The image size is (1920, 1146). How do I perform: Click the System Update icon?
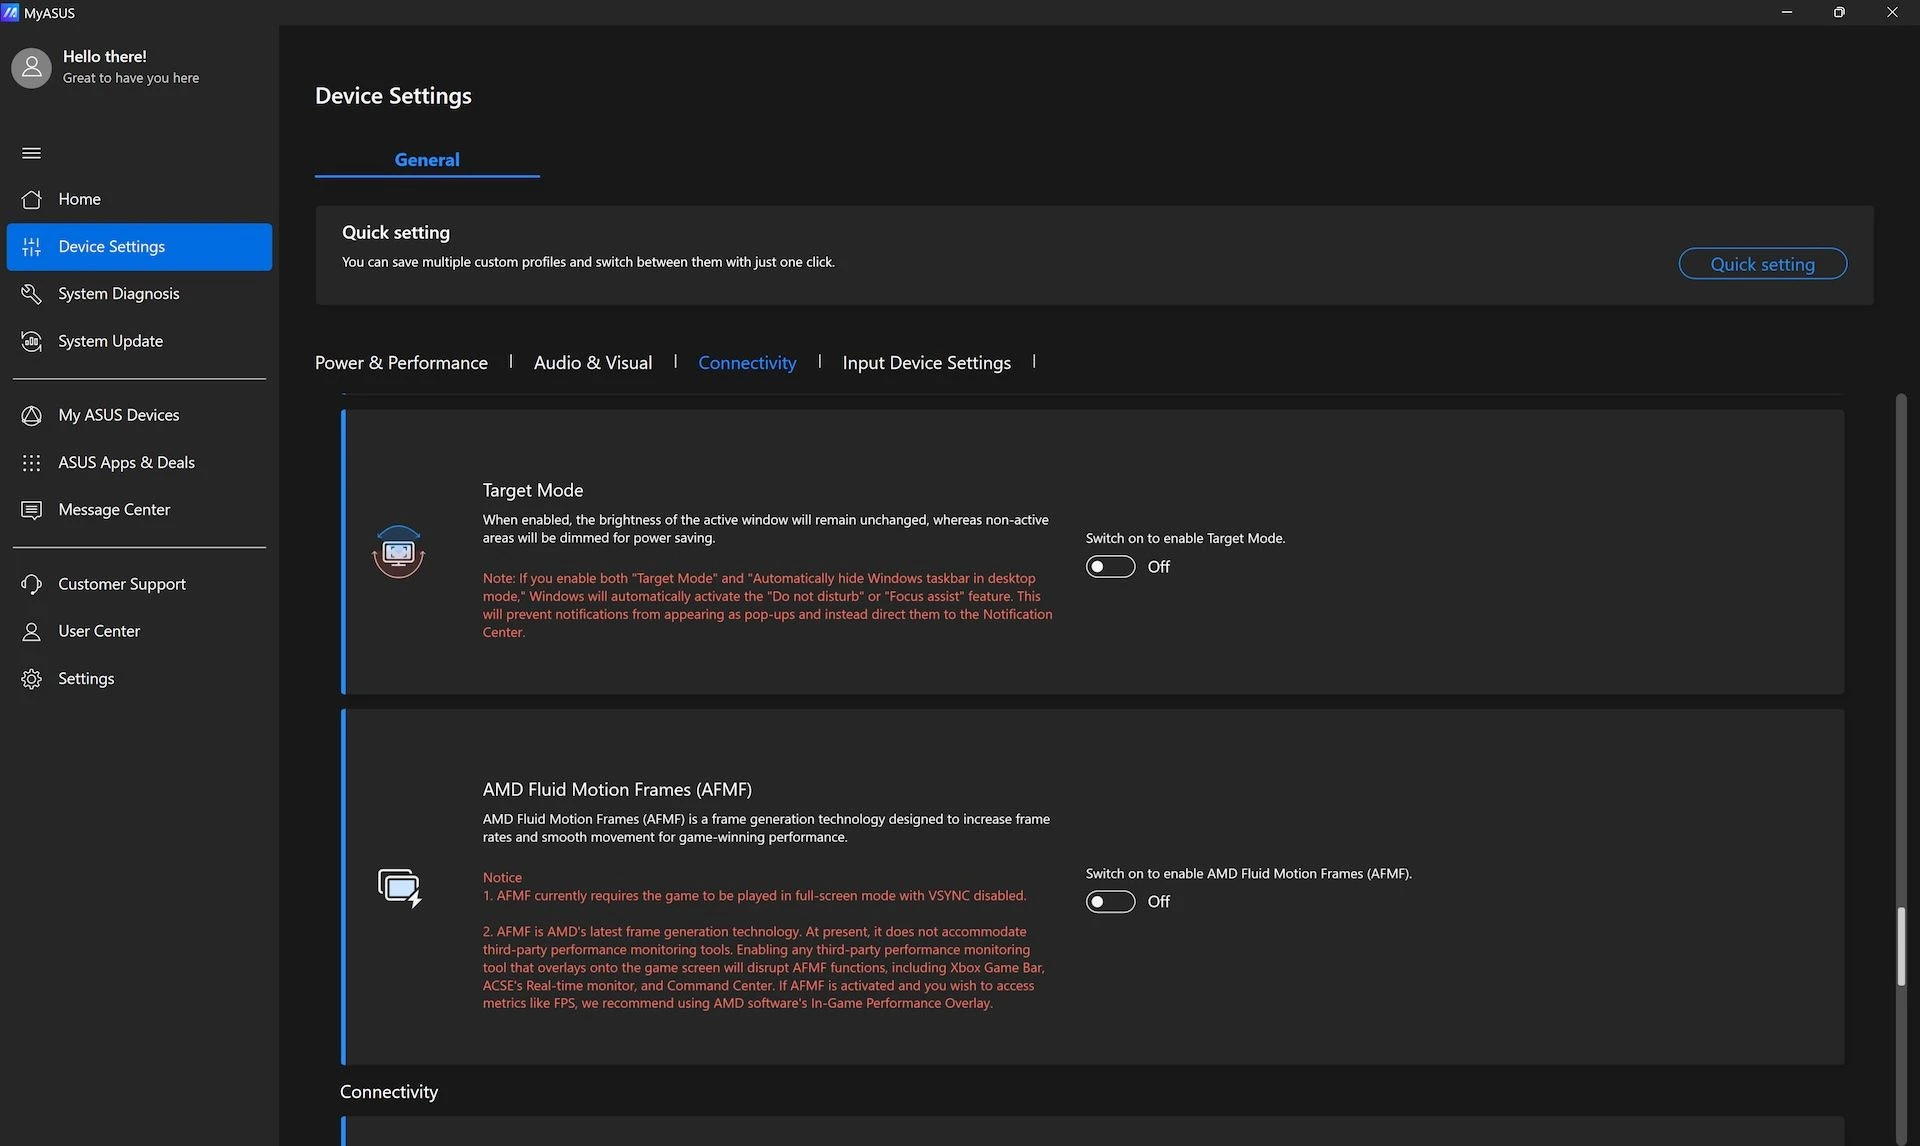click(31, 341)
